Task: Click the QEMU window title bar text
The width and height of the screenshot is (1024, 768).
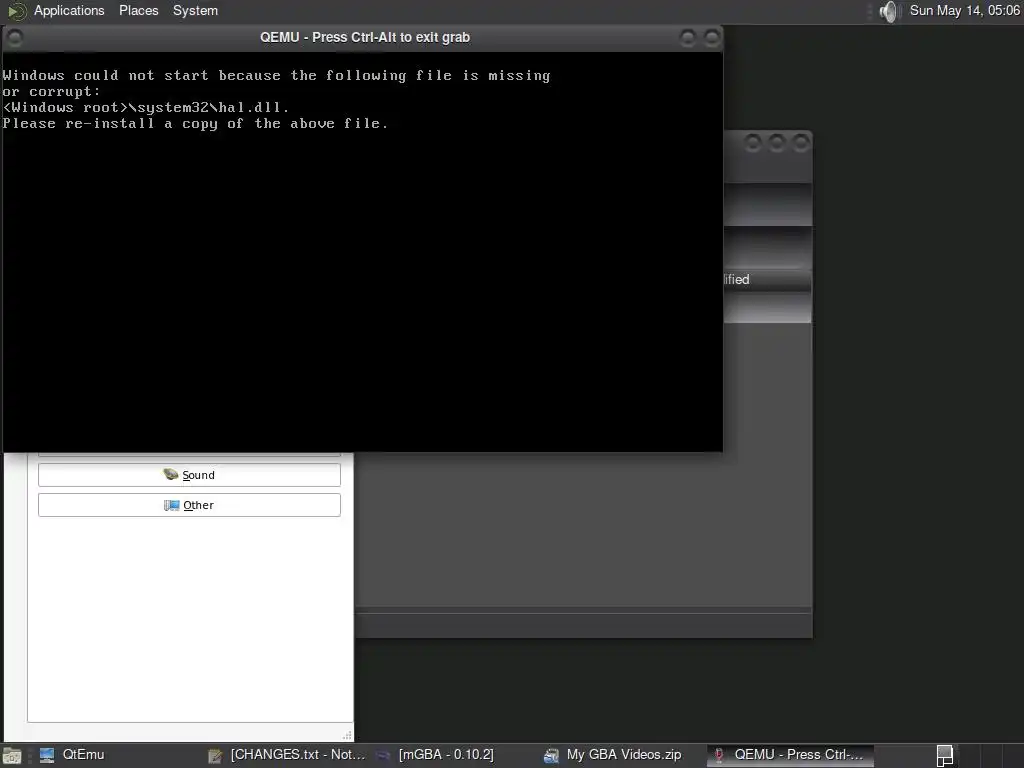Action: click(365, 37)
